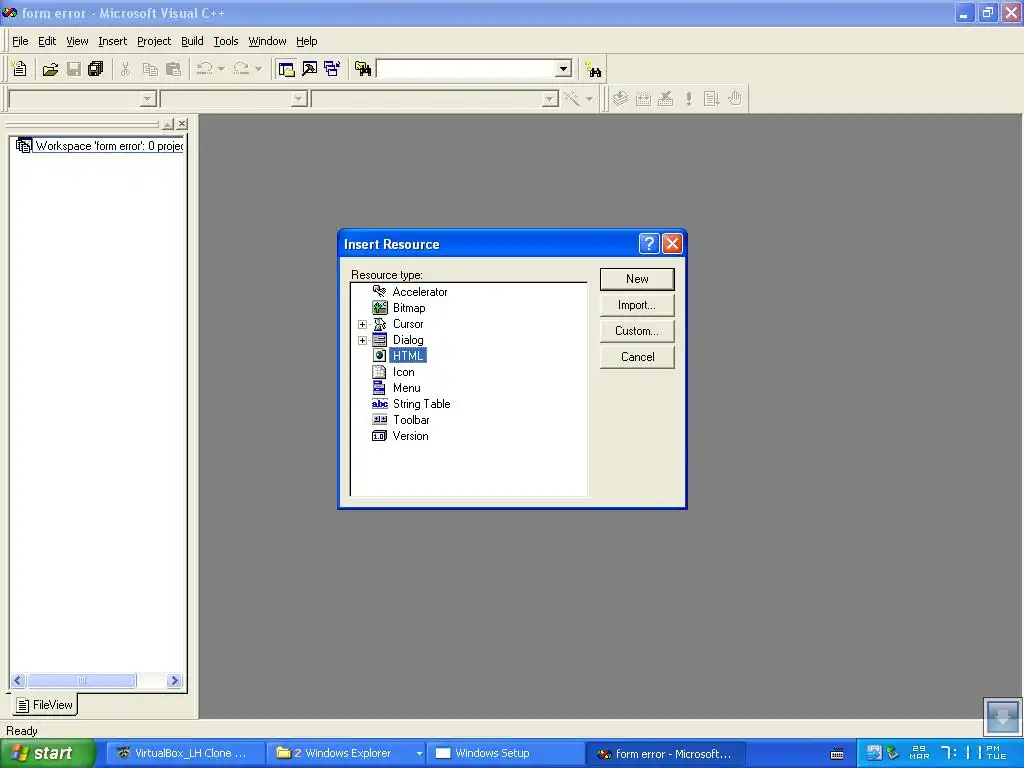1024x768 pixels.
Task: Select Accelerator resource type
Action: 419,292
